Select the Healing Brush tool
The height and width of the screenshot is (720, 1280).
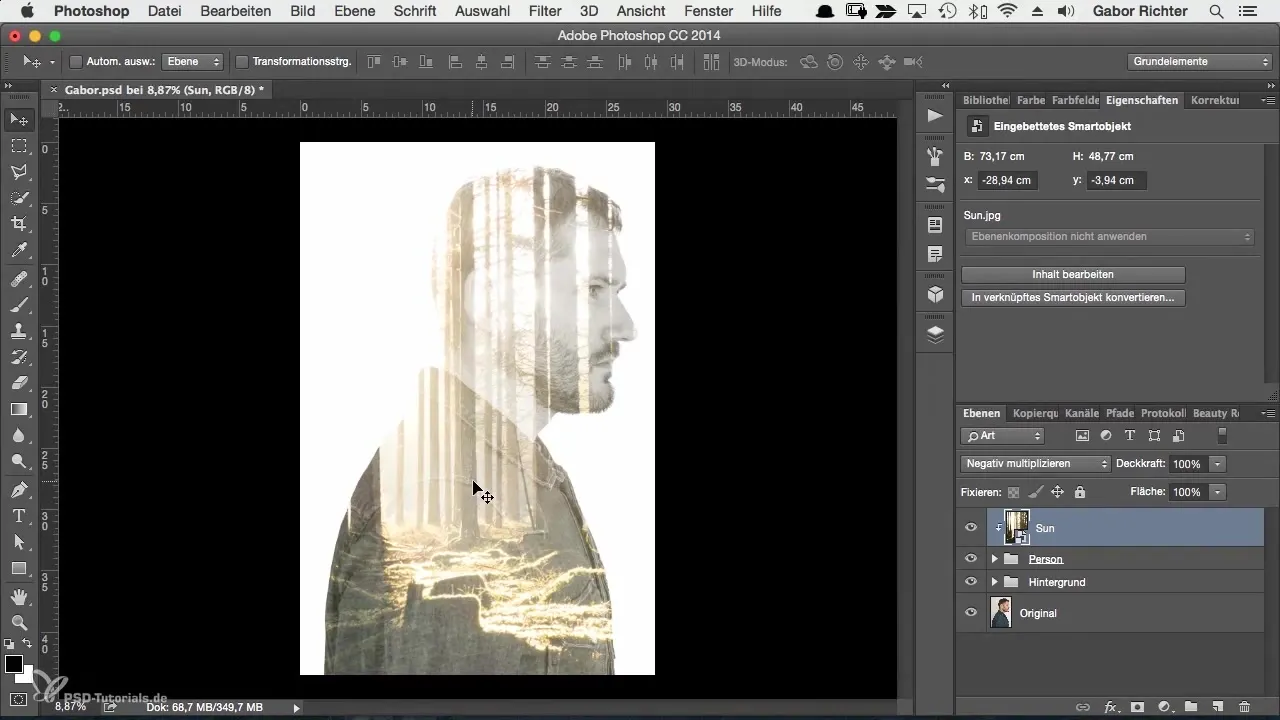coord(18,279)
